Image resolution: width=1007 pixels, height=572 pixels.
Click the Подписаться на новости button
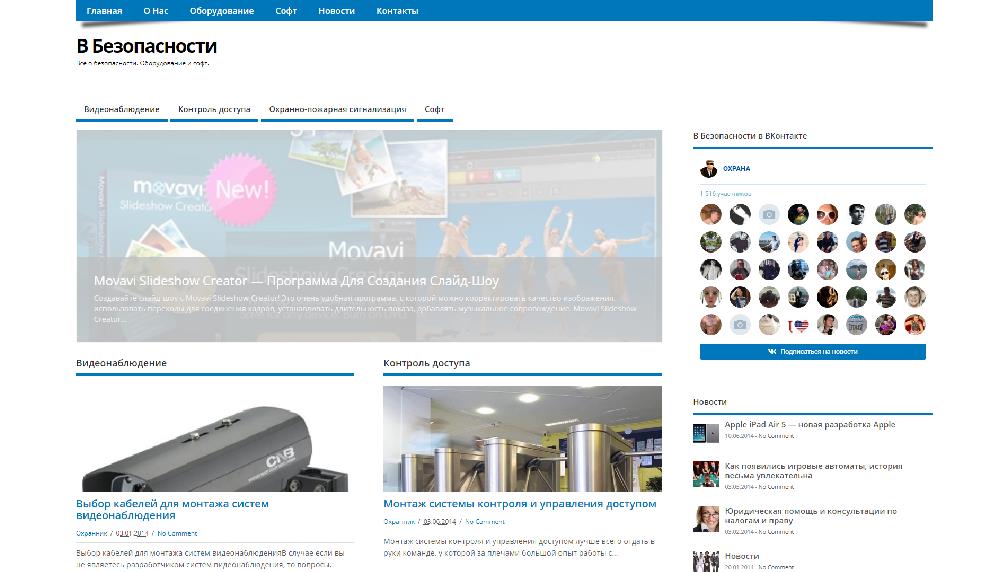pos(812,352)
